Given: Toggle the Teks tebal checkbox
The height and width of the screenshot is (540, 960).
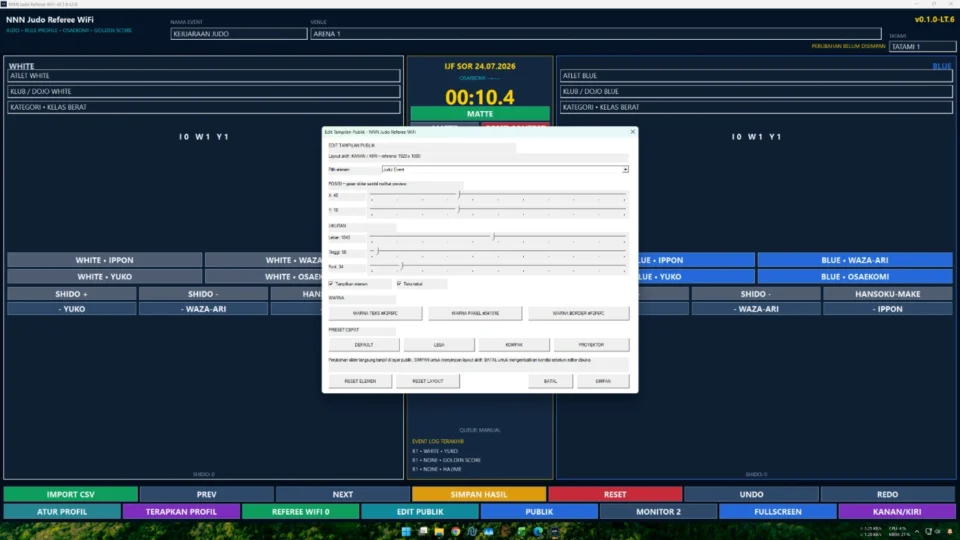Looking at the screenshot, I should coord(399,284).
